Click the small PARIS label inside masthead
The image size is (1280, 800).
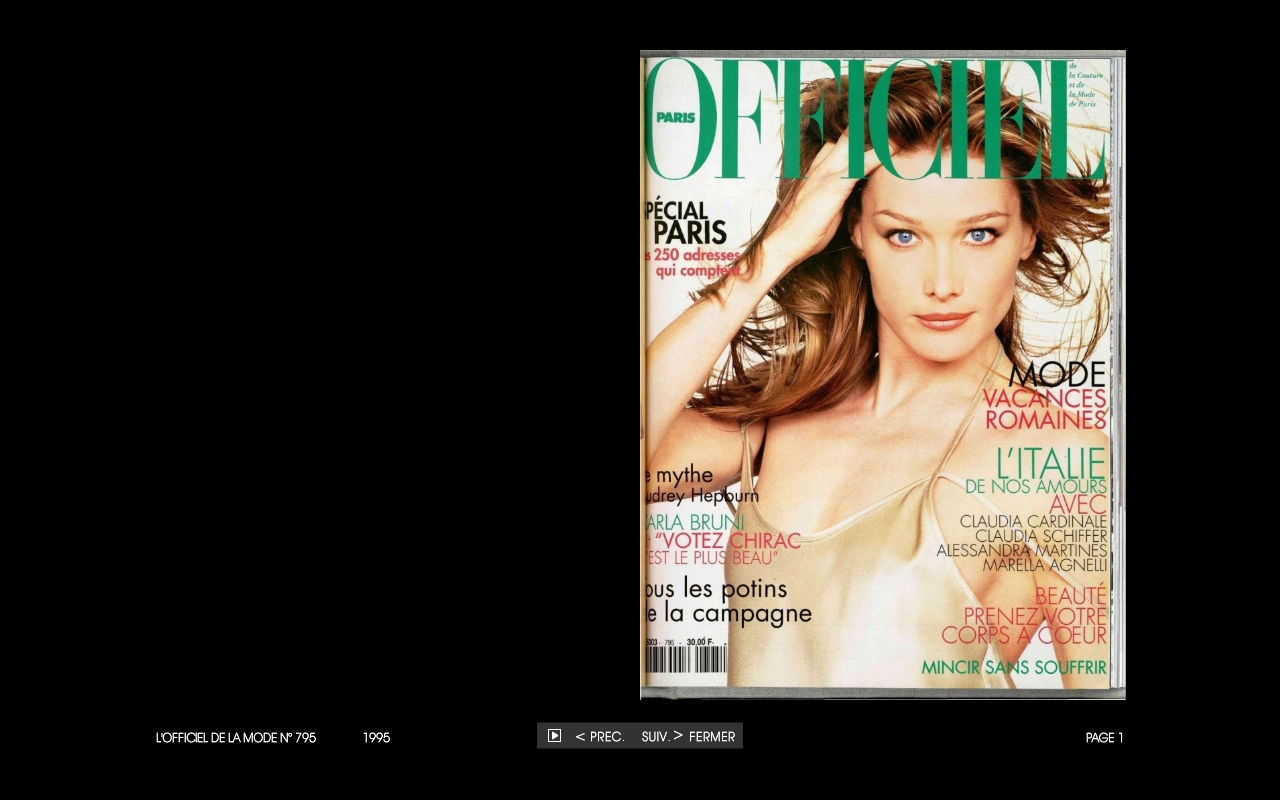[x=675, y=117]
